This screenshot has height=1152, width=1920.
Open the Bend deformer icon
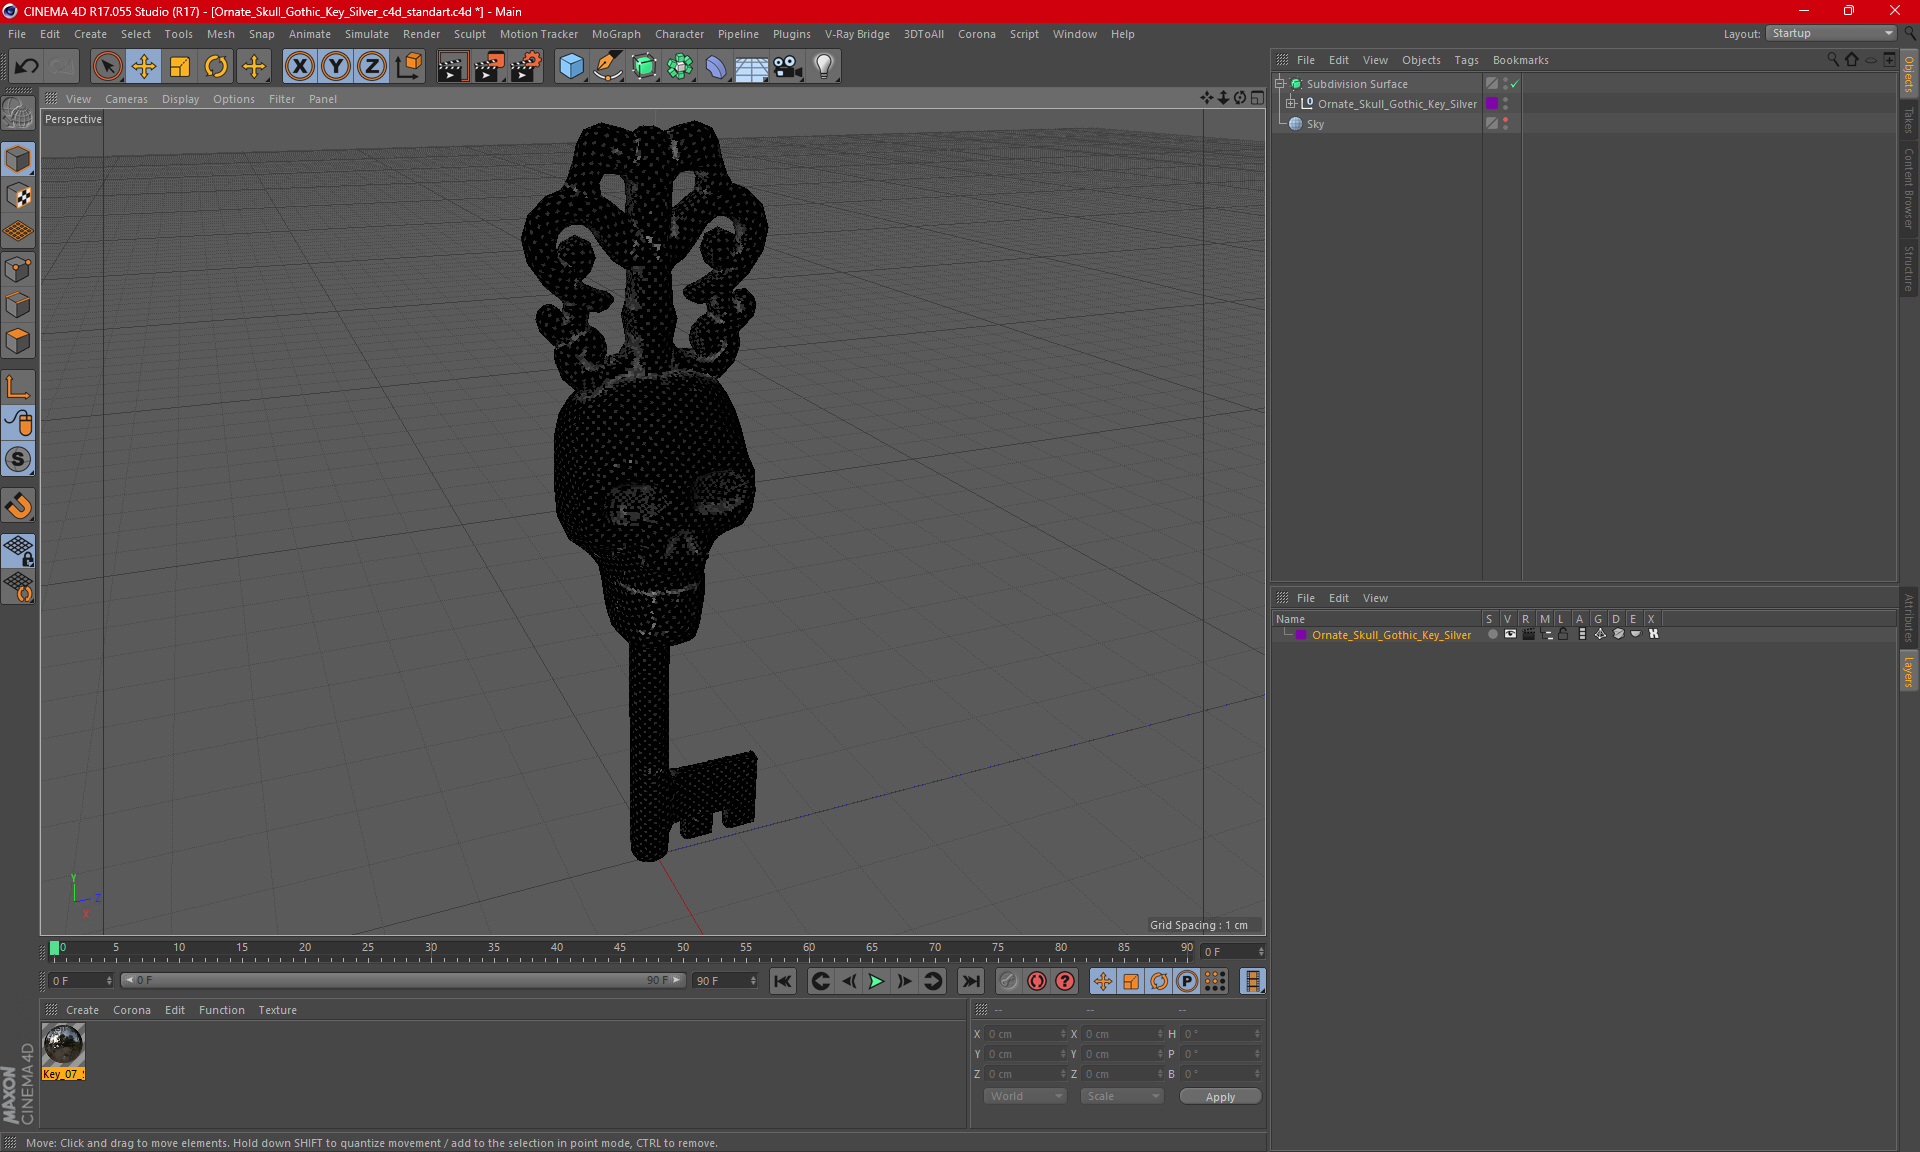click(716, 66)
